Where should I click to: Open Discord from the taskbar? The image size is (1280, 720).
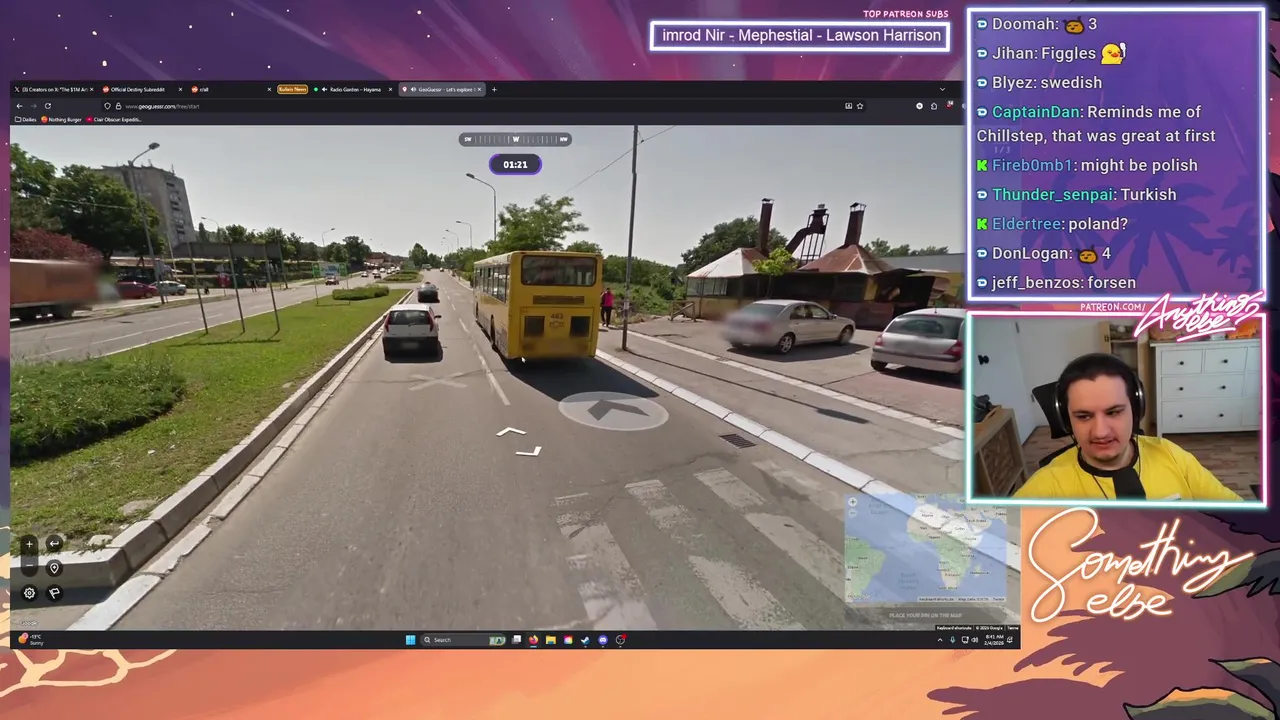point(602,640)
